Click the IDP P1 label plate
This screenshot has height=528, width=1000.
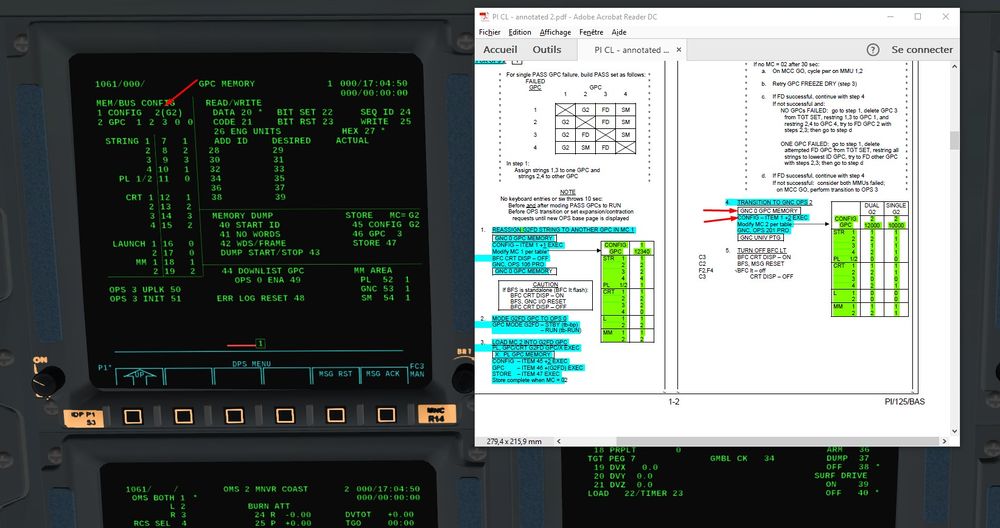[x=84, y=418]
